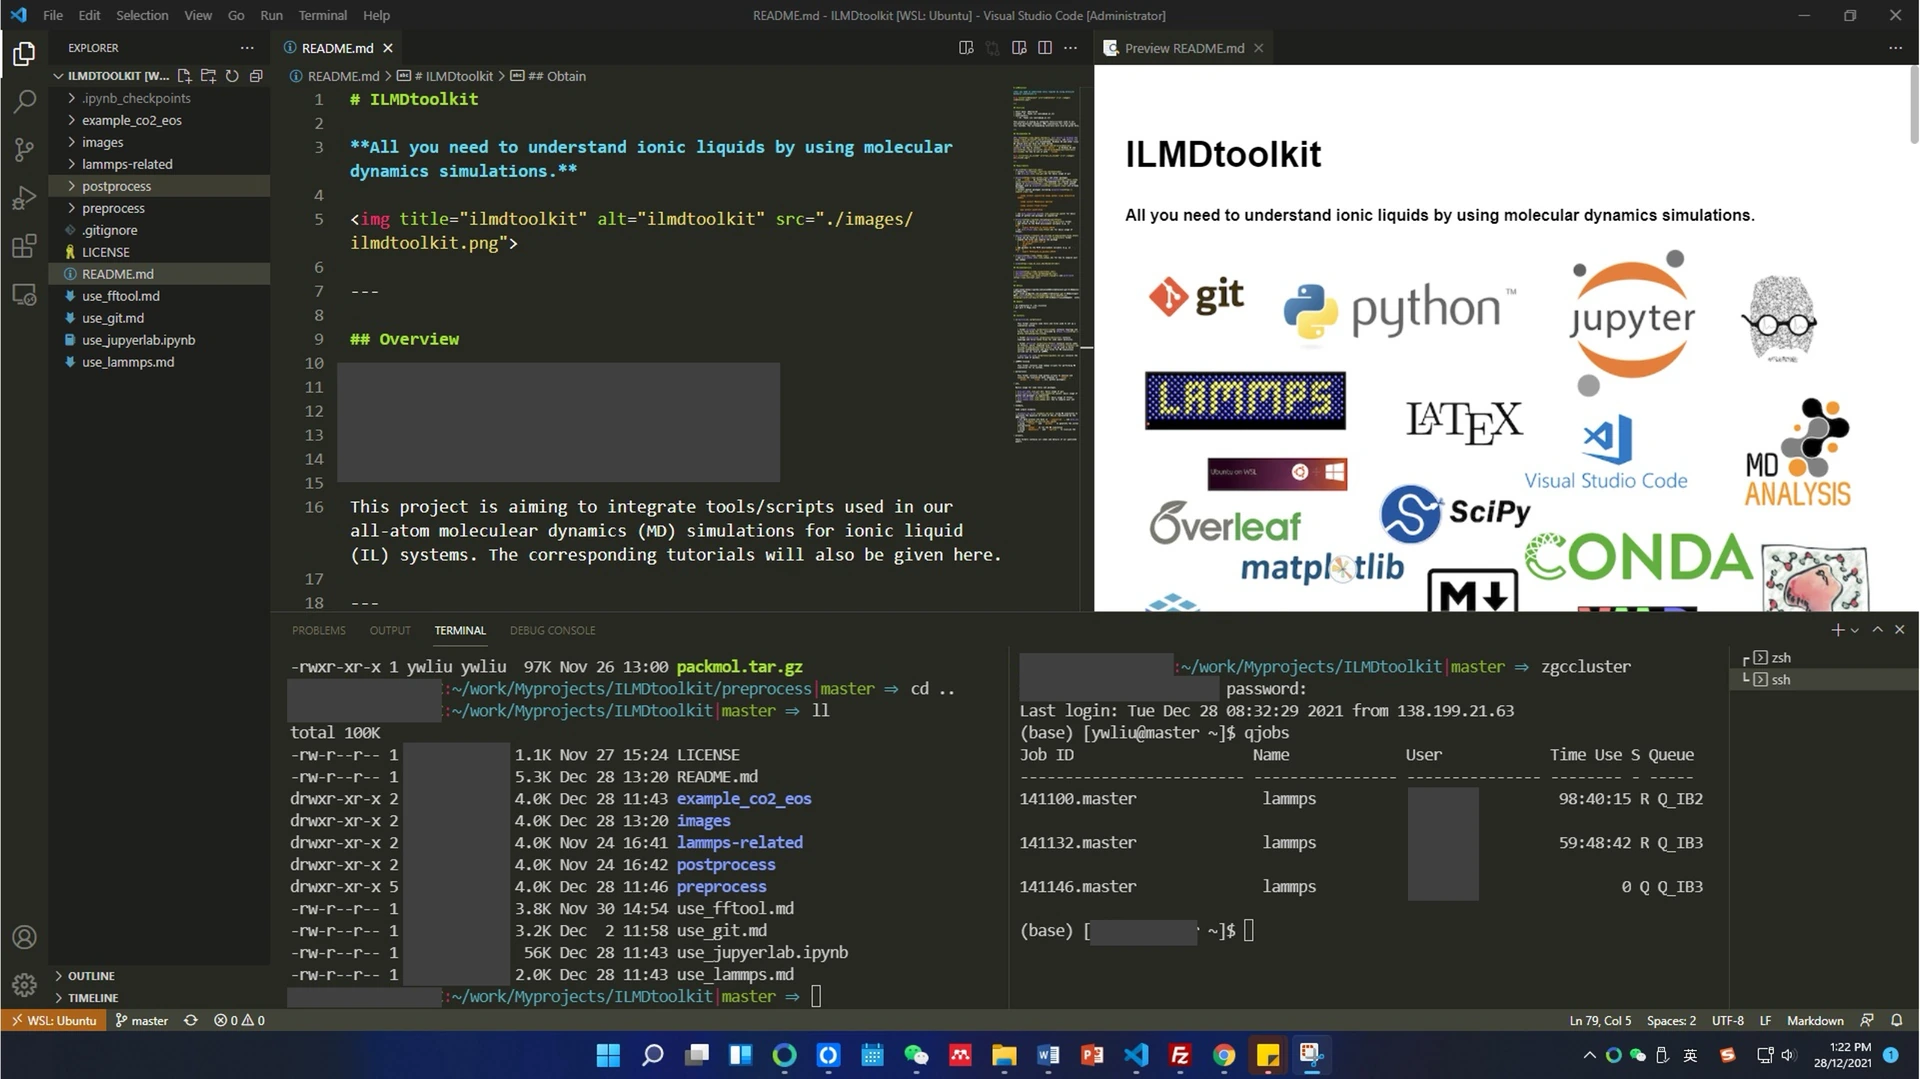
Task: Change LF end-of-line sequence
Action: (x=1765, y=1021)
